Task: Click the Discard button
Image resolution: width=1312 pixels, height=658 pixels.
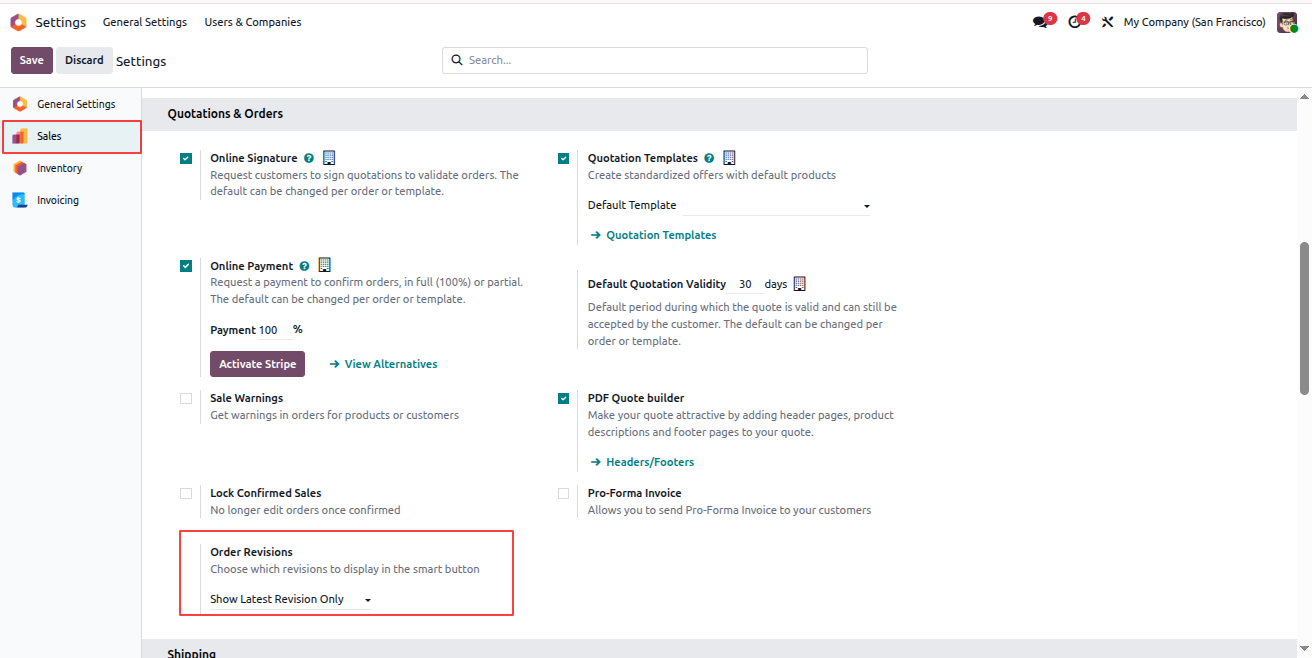Action: point(84,60)
